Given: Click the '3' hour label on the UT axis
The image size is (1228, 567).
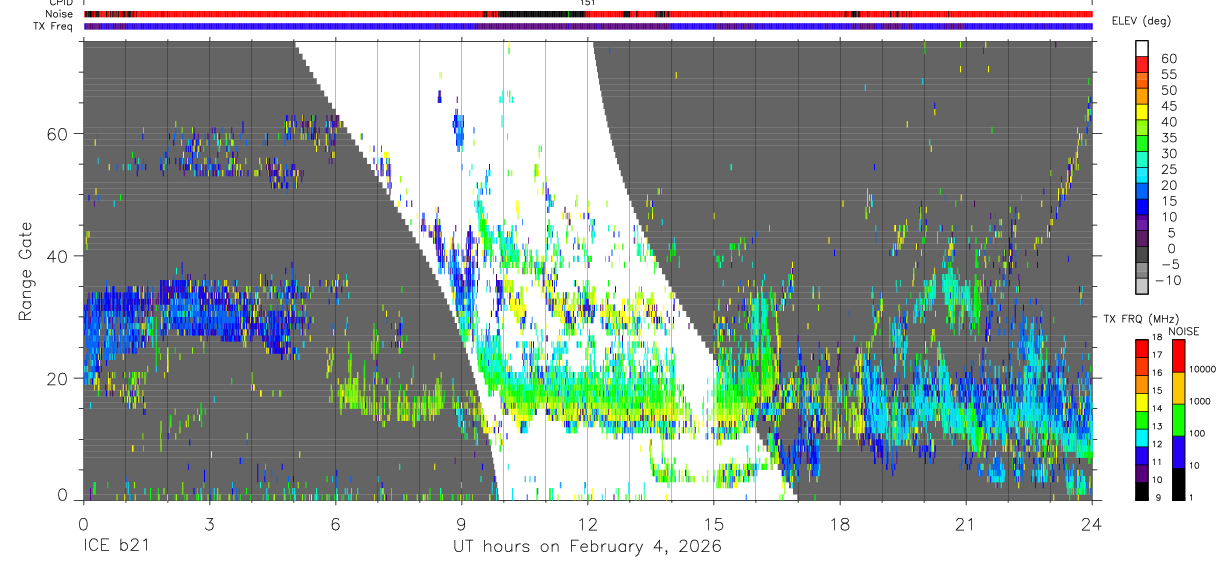Looking at the screenshot, I should [209, 523].
